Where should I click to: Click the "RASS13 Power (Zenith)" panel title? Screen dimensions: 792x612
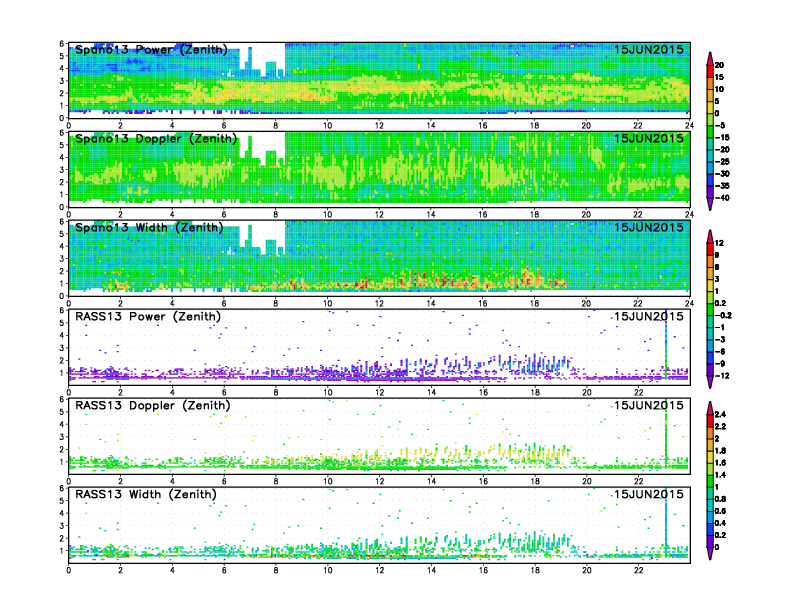pyautogui.click(x=148, y=317)
